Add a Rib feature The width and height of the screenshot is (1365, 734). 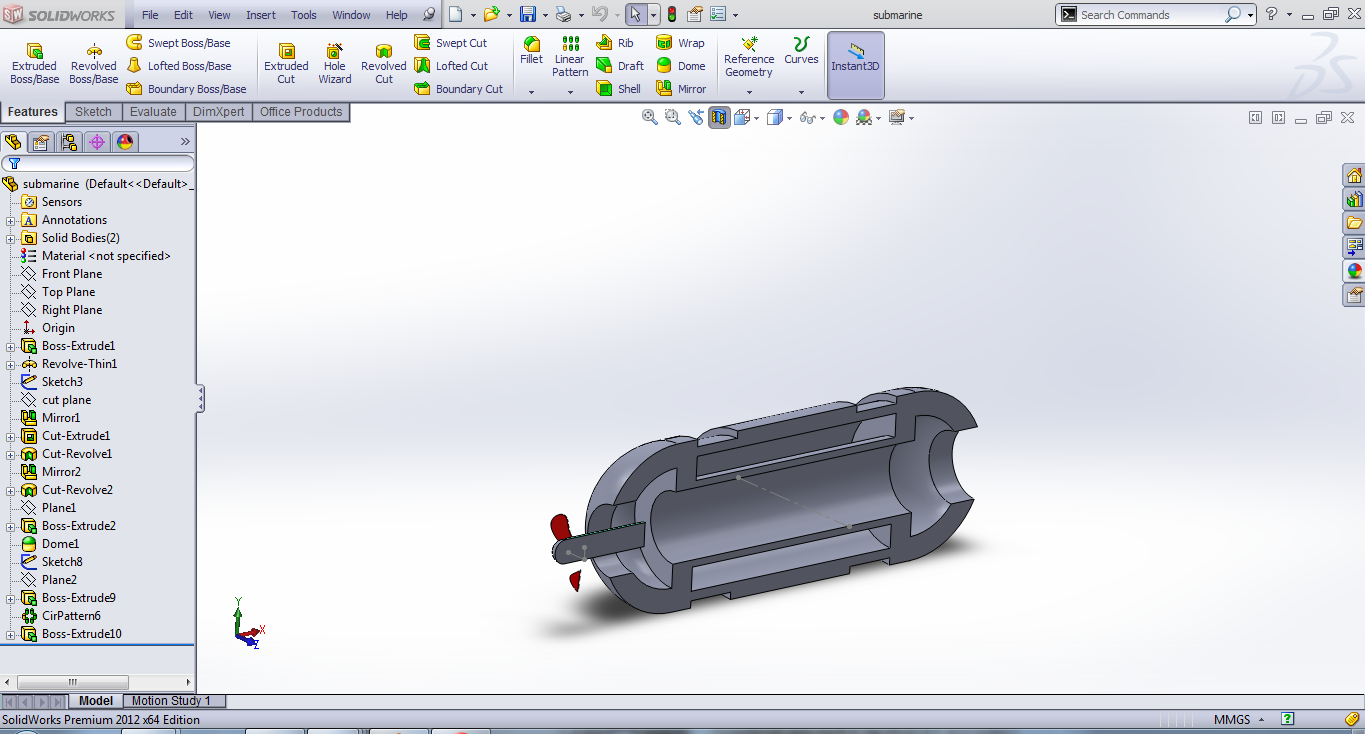click(x=615, y=43)
